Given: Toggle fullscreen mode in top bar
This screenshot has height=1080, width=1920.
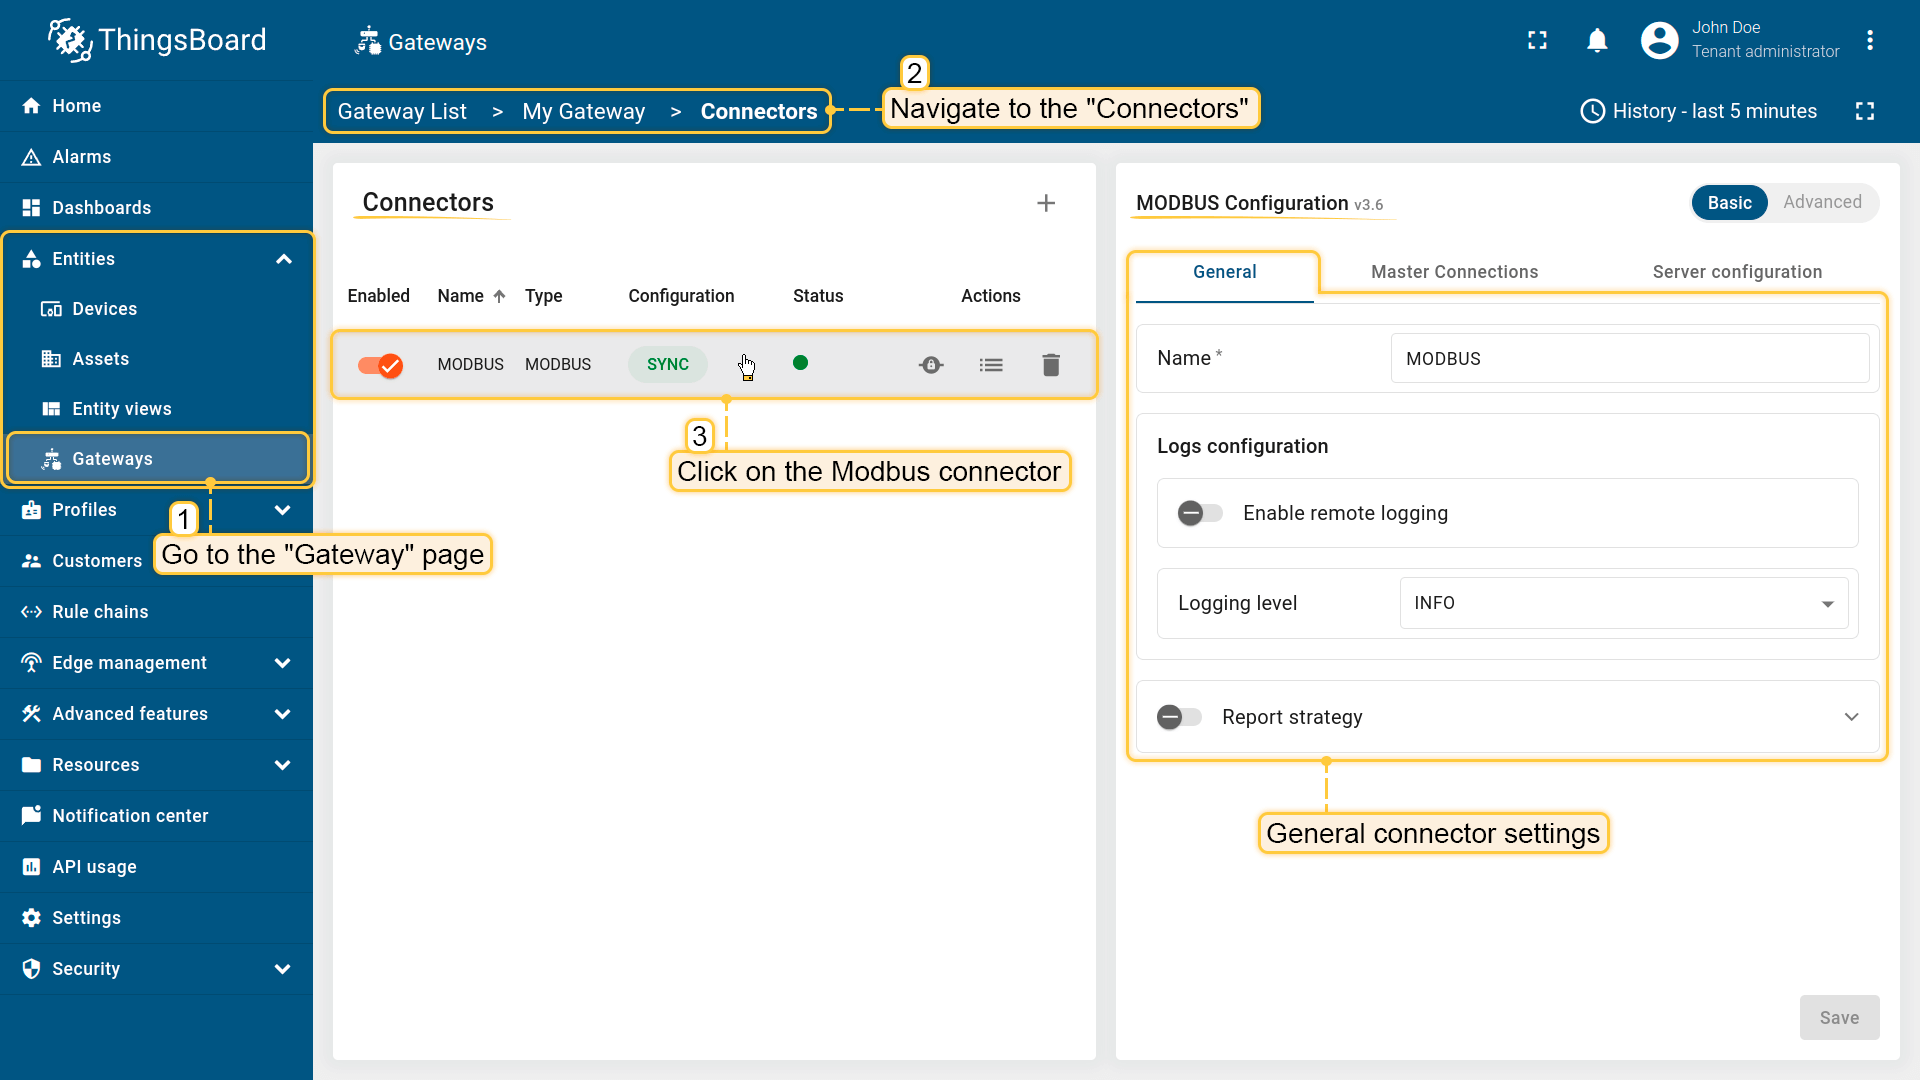Looking at the screenshot, I should [x=1537, y=41].
